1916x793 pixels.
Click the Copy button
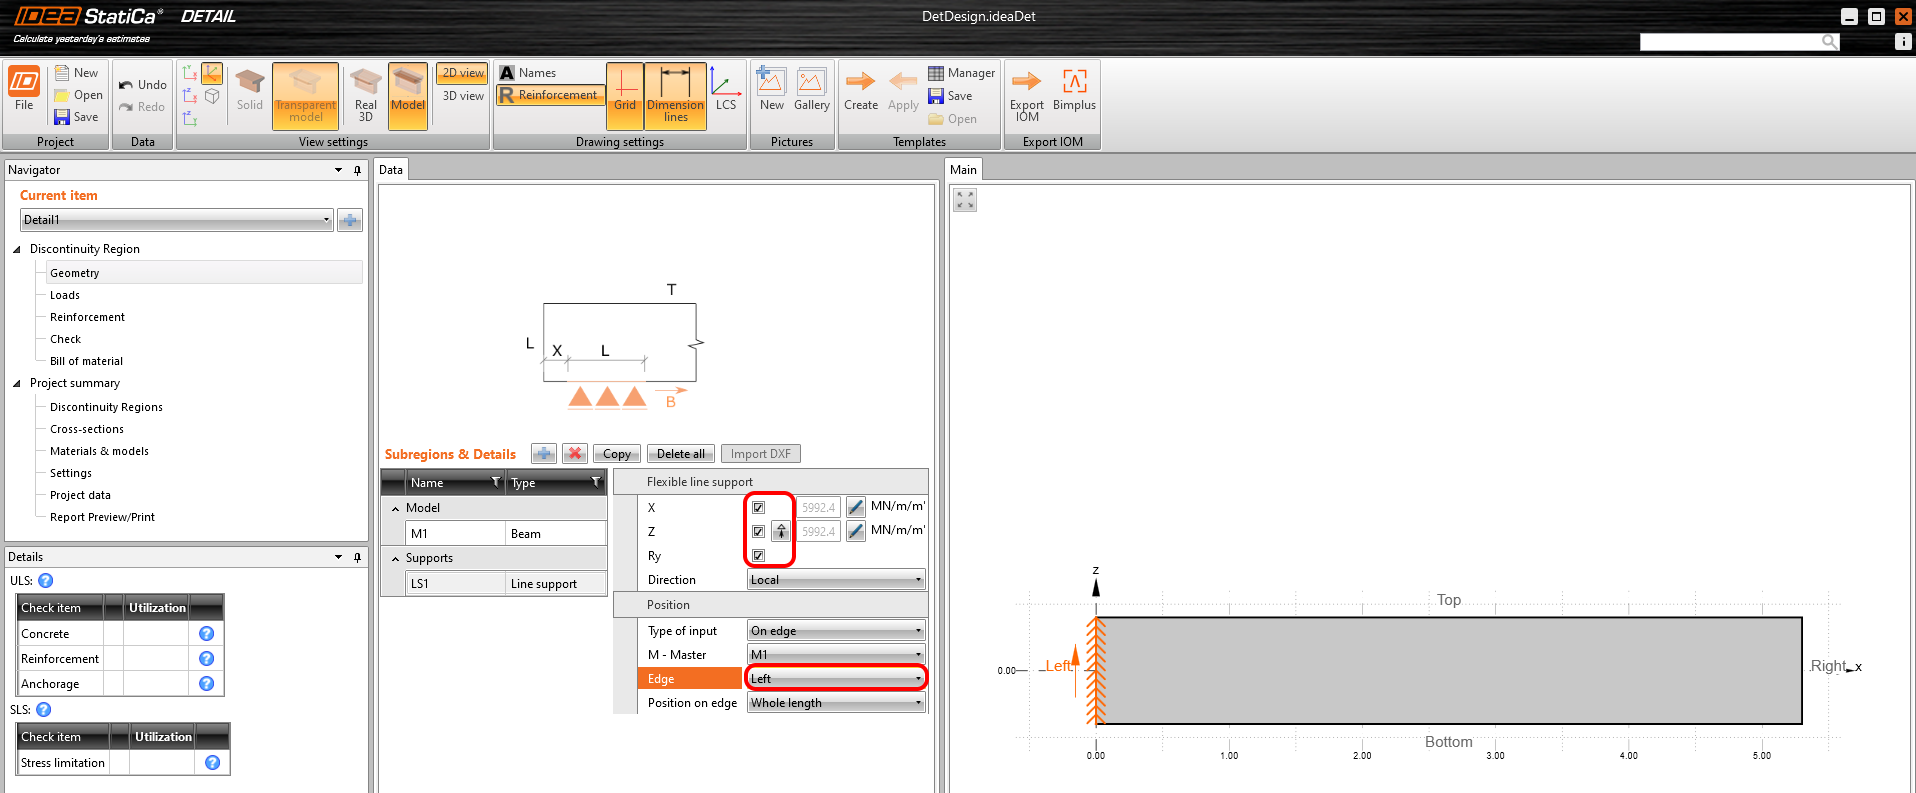[616, 454]
